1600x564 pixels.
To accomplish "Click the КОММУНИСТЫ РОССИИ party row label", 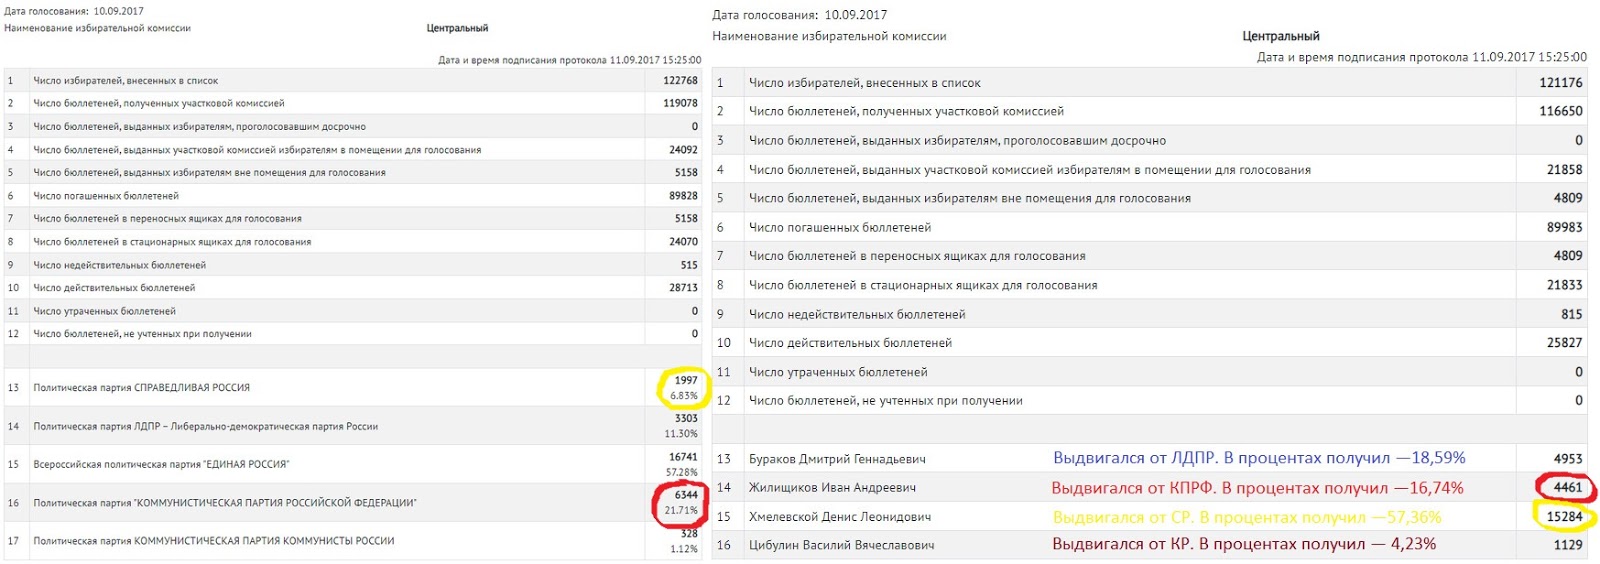I will (213, 541).
